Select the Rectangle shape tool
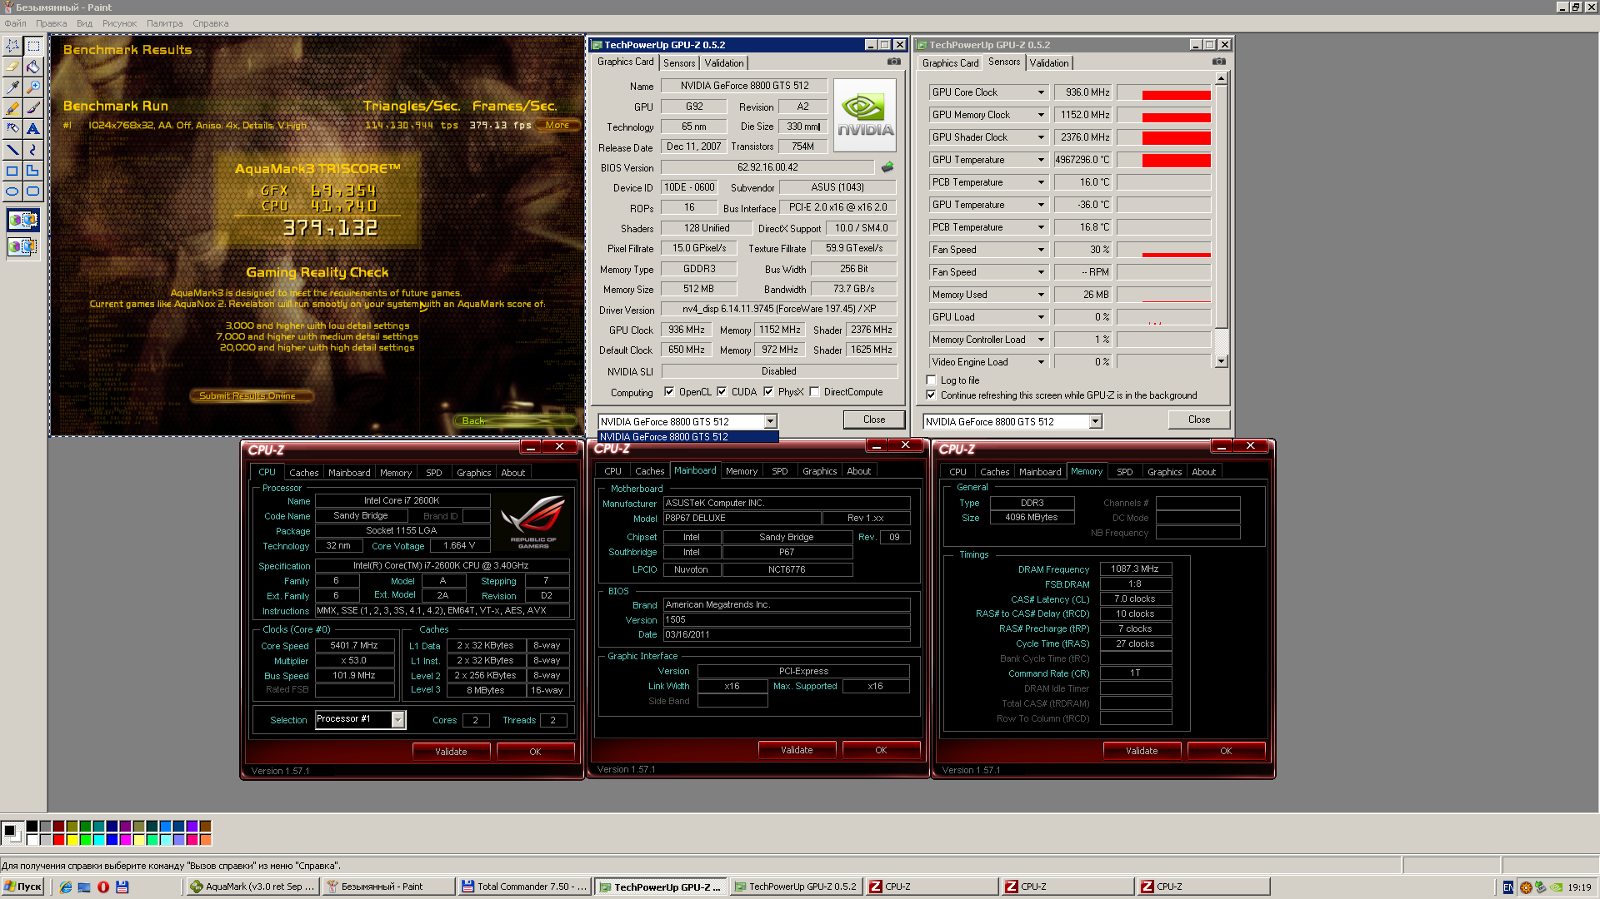1600x899 pixels. 12,170
